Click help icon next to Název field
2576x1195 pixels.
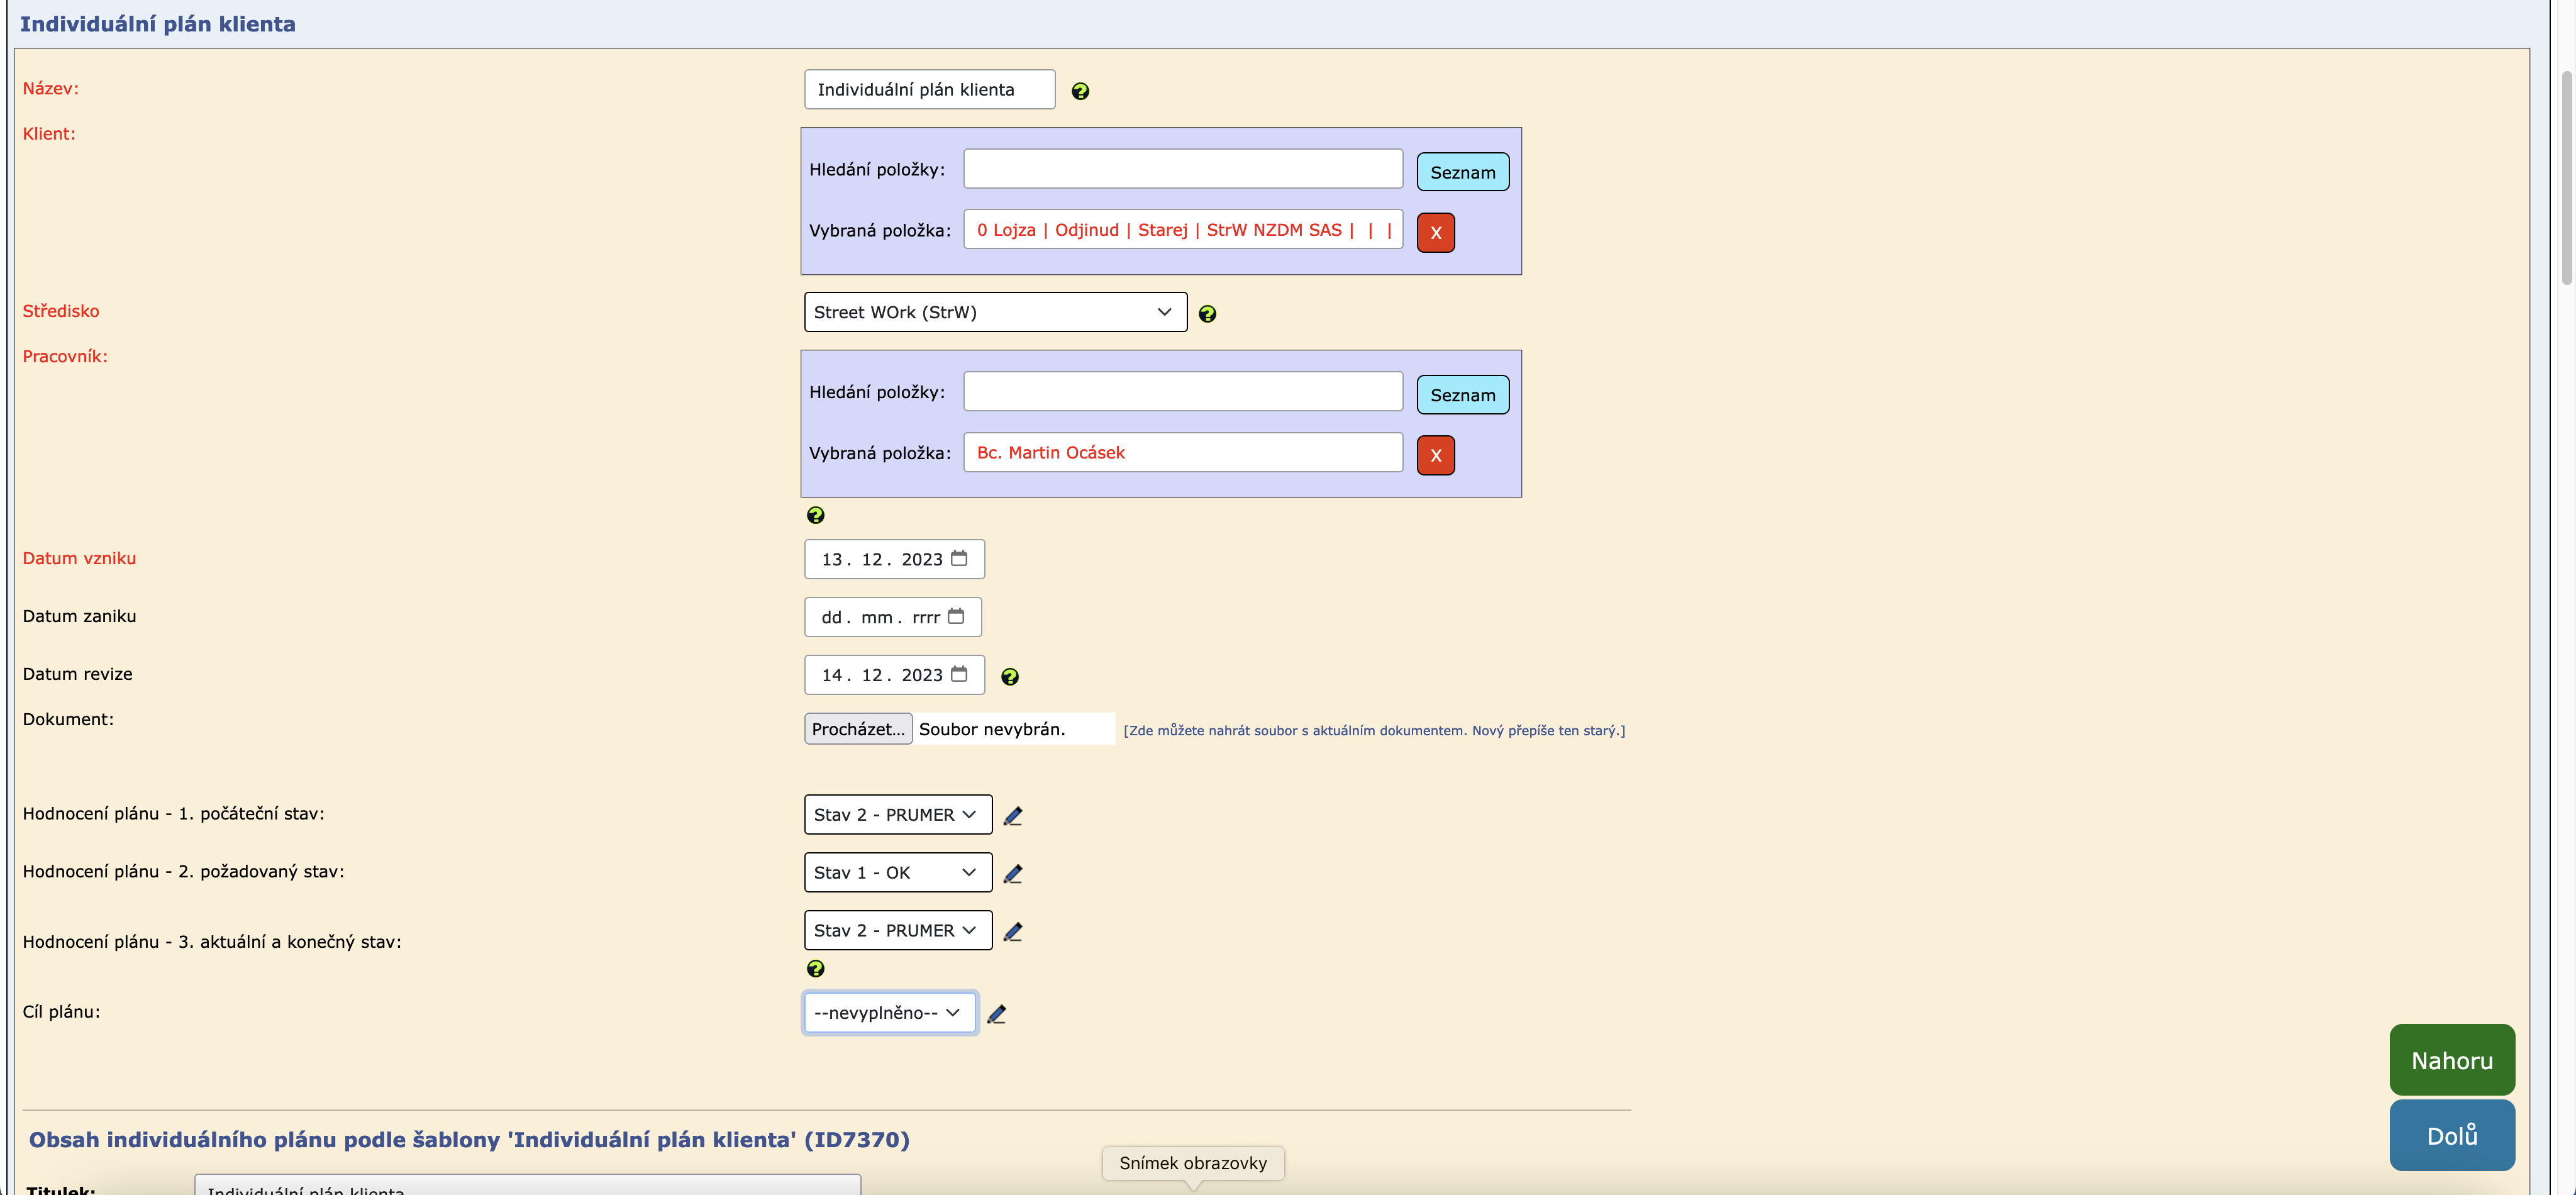point(1080,91)
